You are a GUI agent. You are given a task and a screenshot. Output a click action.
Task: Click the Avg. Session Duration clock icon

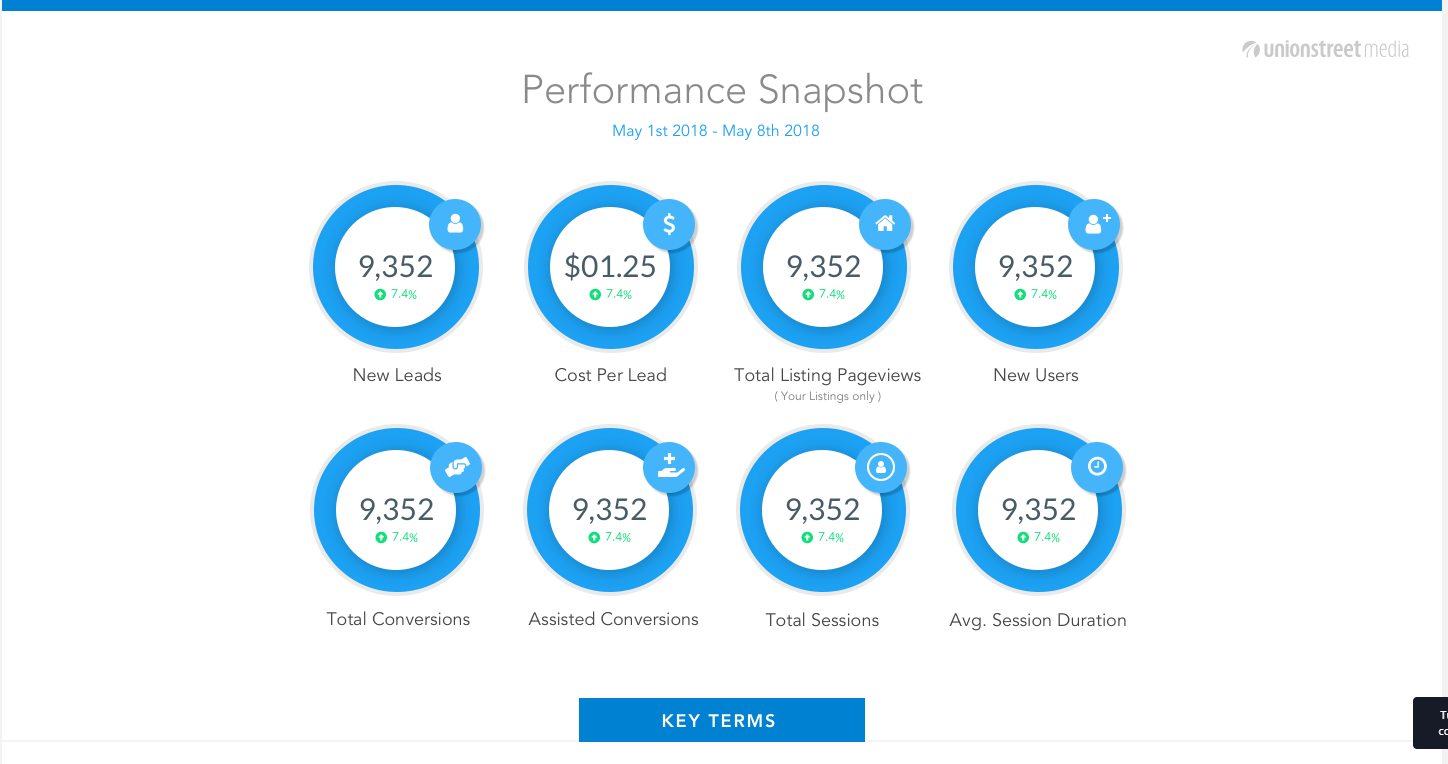1097,467
